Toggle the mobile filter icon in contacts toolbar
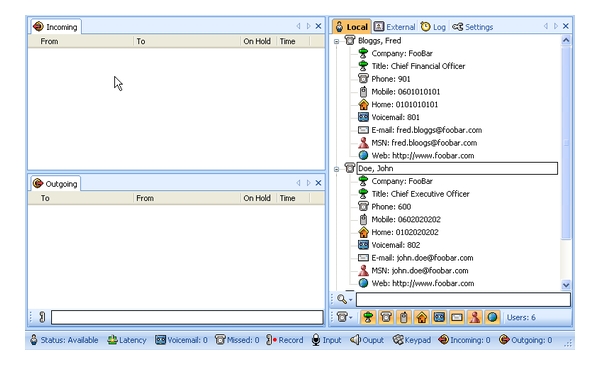 [x=403, y=317]
